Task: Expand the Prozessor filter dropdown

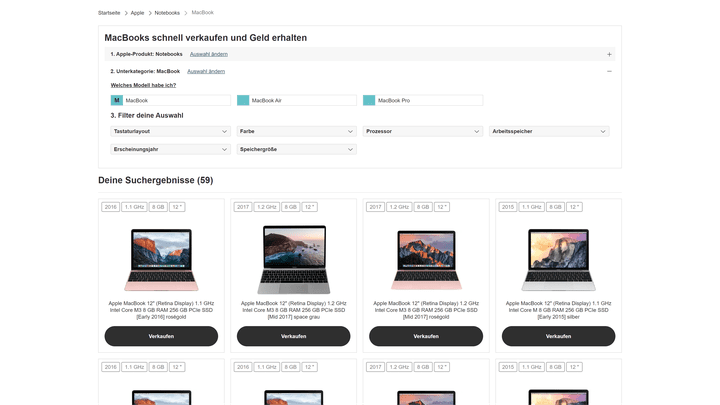Action: coord(423,131)
